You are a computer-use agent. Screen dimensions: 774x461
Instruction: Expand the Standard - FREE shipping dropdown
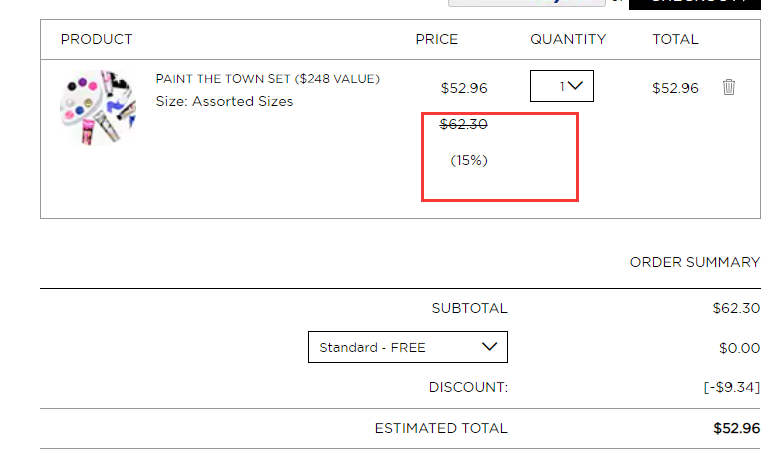click(x=408, y=347)
